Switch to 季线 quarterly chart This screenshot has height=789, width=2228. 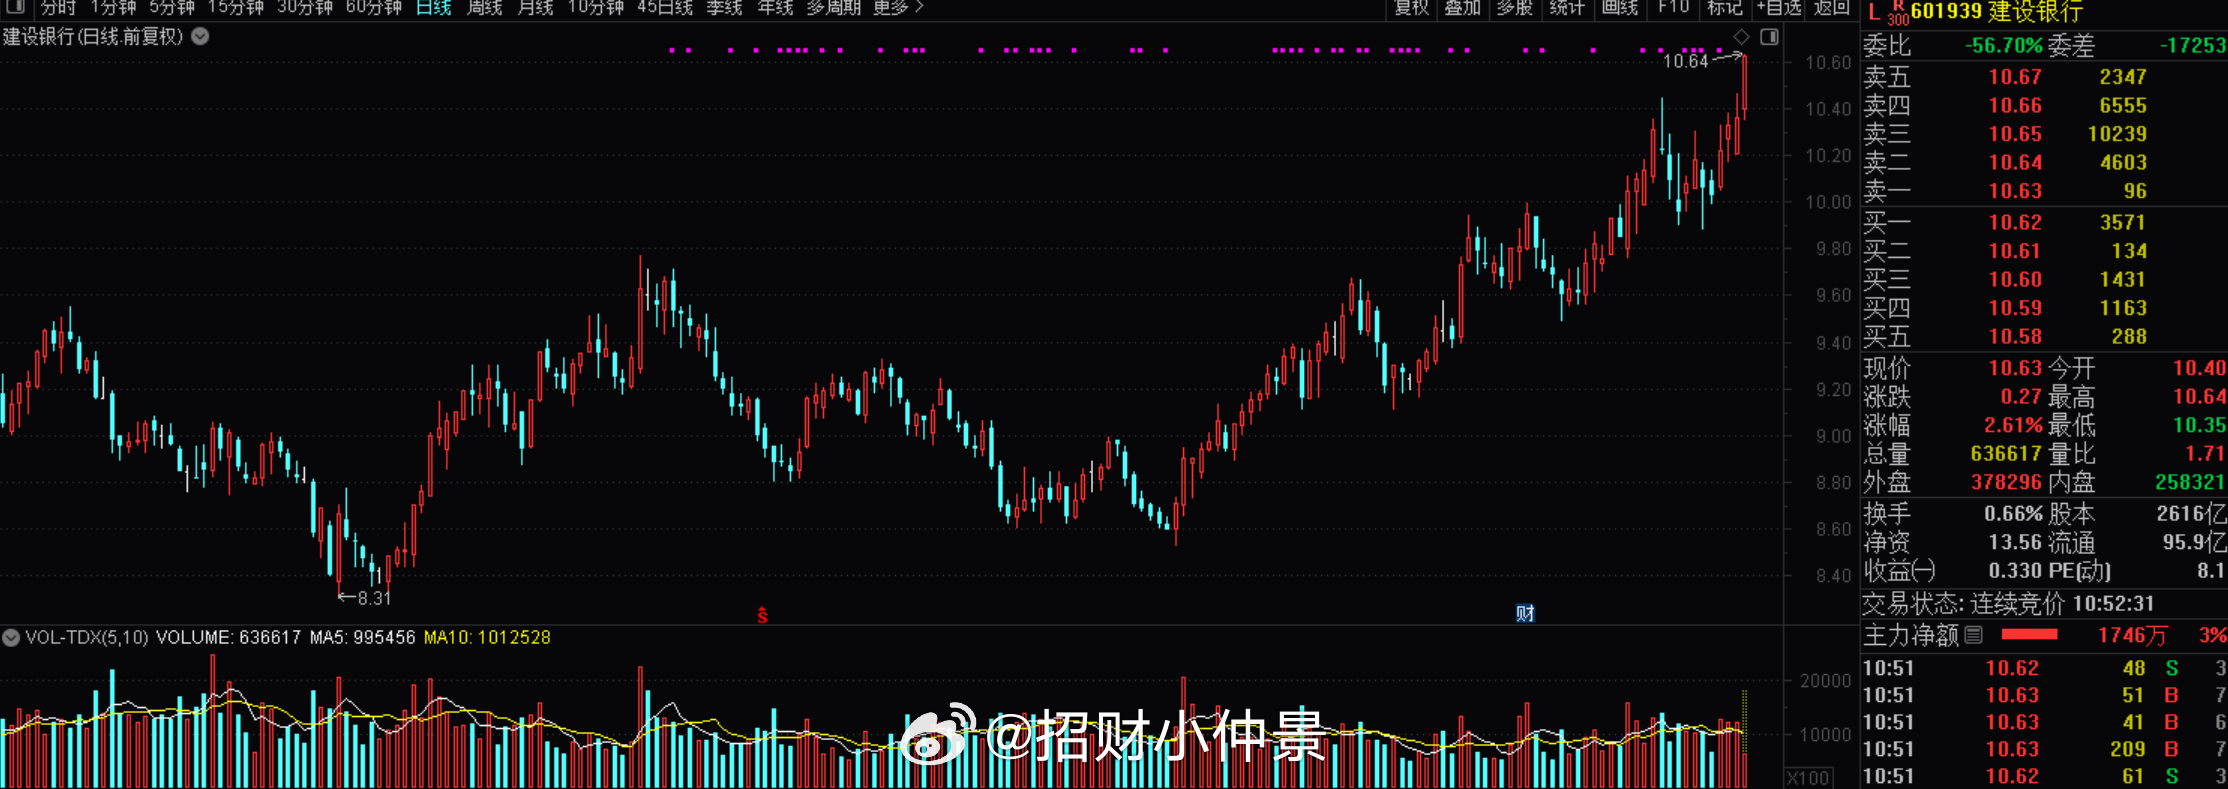pyautogui.click(x=724, y=8)
